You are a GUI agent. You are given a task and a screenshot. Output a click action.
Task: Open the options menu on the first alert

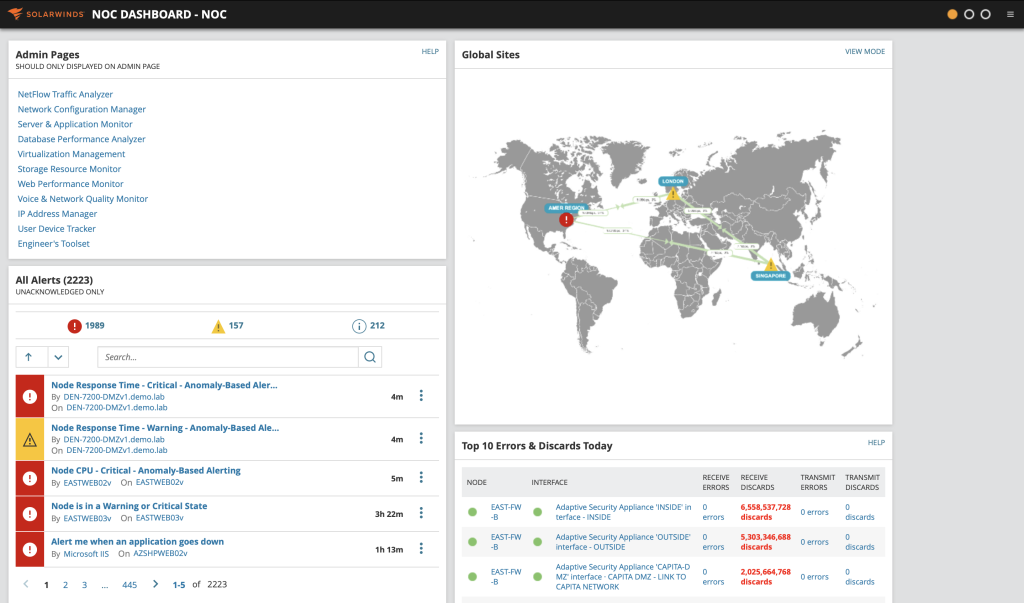point(421,395)
